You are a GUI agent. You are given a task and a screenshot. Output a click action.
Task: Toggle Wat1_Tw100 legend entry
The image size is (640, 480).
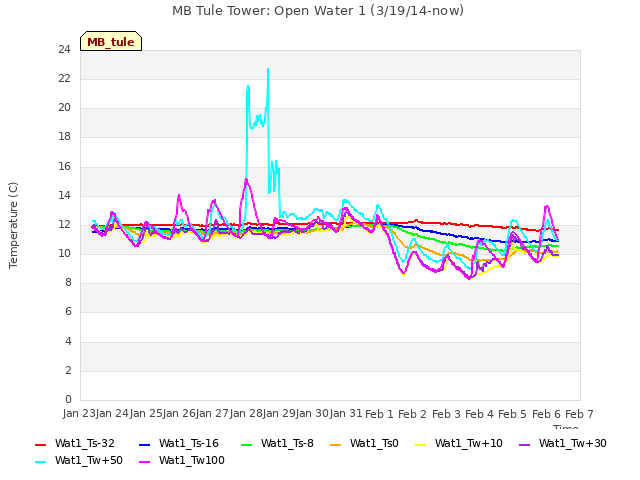[182, 461]
